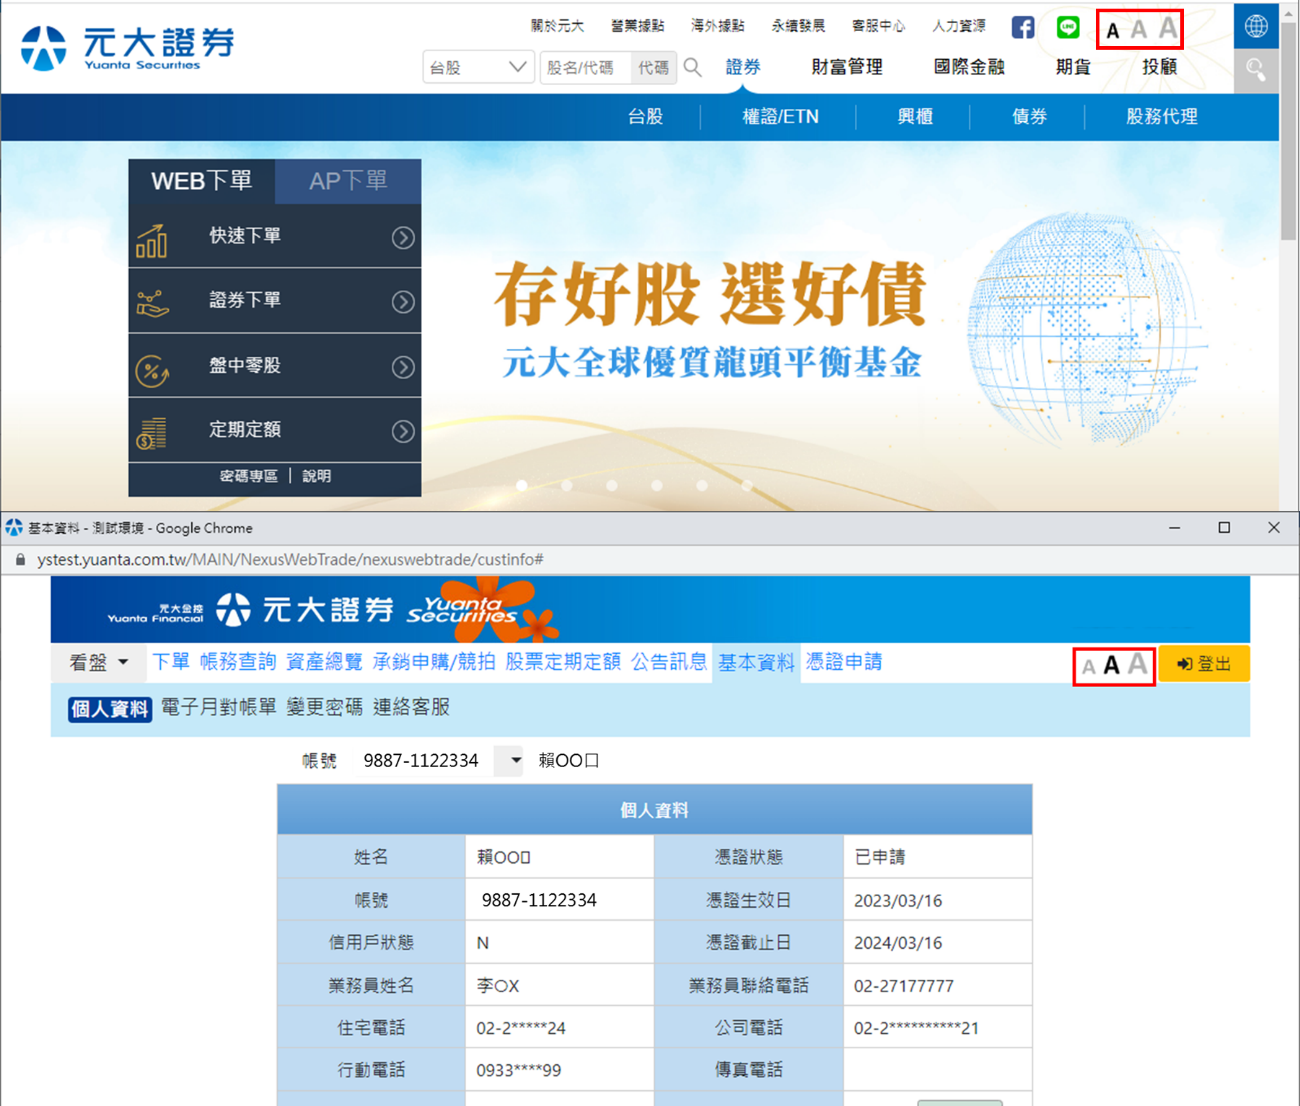Open 帳務查詢 in Chrome window menu
This screenshot has height=1106, width=1300.
(x=238, y=662)
